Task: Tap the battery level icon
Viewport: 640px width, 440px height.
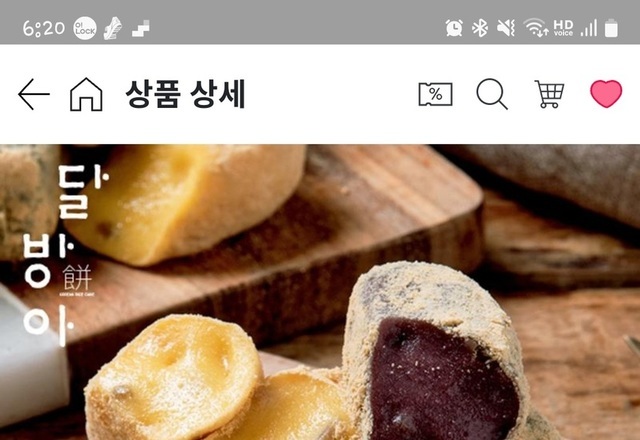Action: [611, 28]
